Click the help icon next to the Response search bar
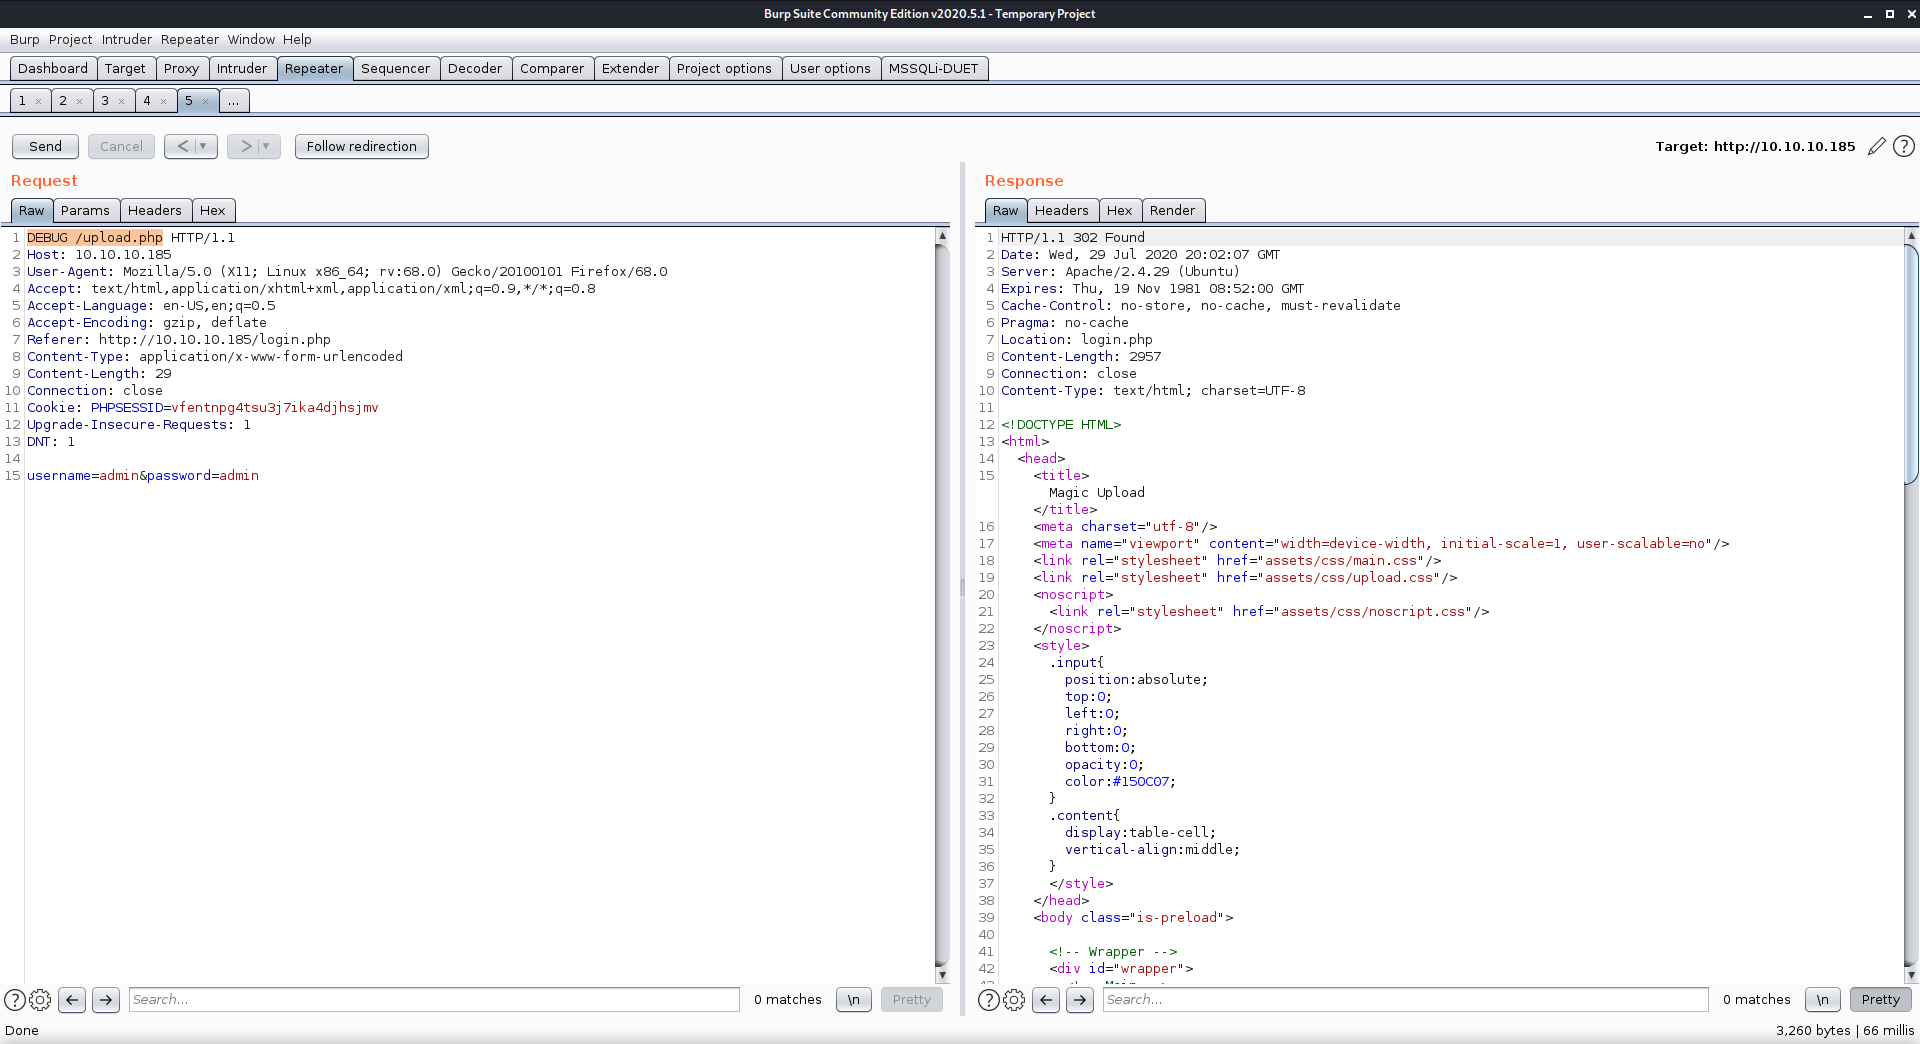This screenshot has height=1044, width=1920. (988, 999)
